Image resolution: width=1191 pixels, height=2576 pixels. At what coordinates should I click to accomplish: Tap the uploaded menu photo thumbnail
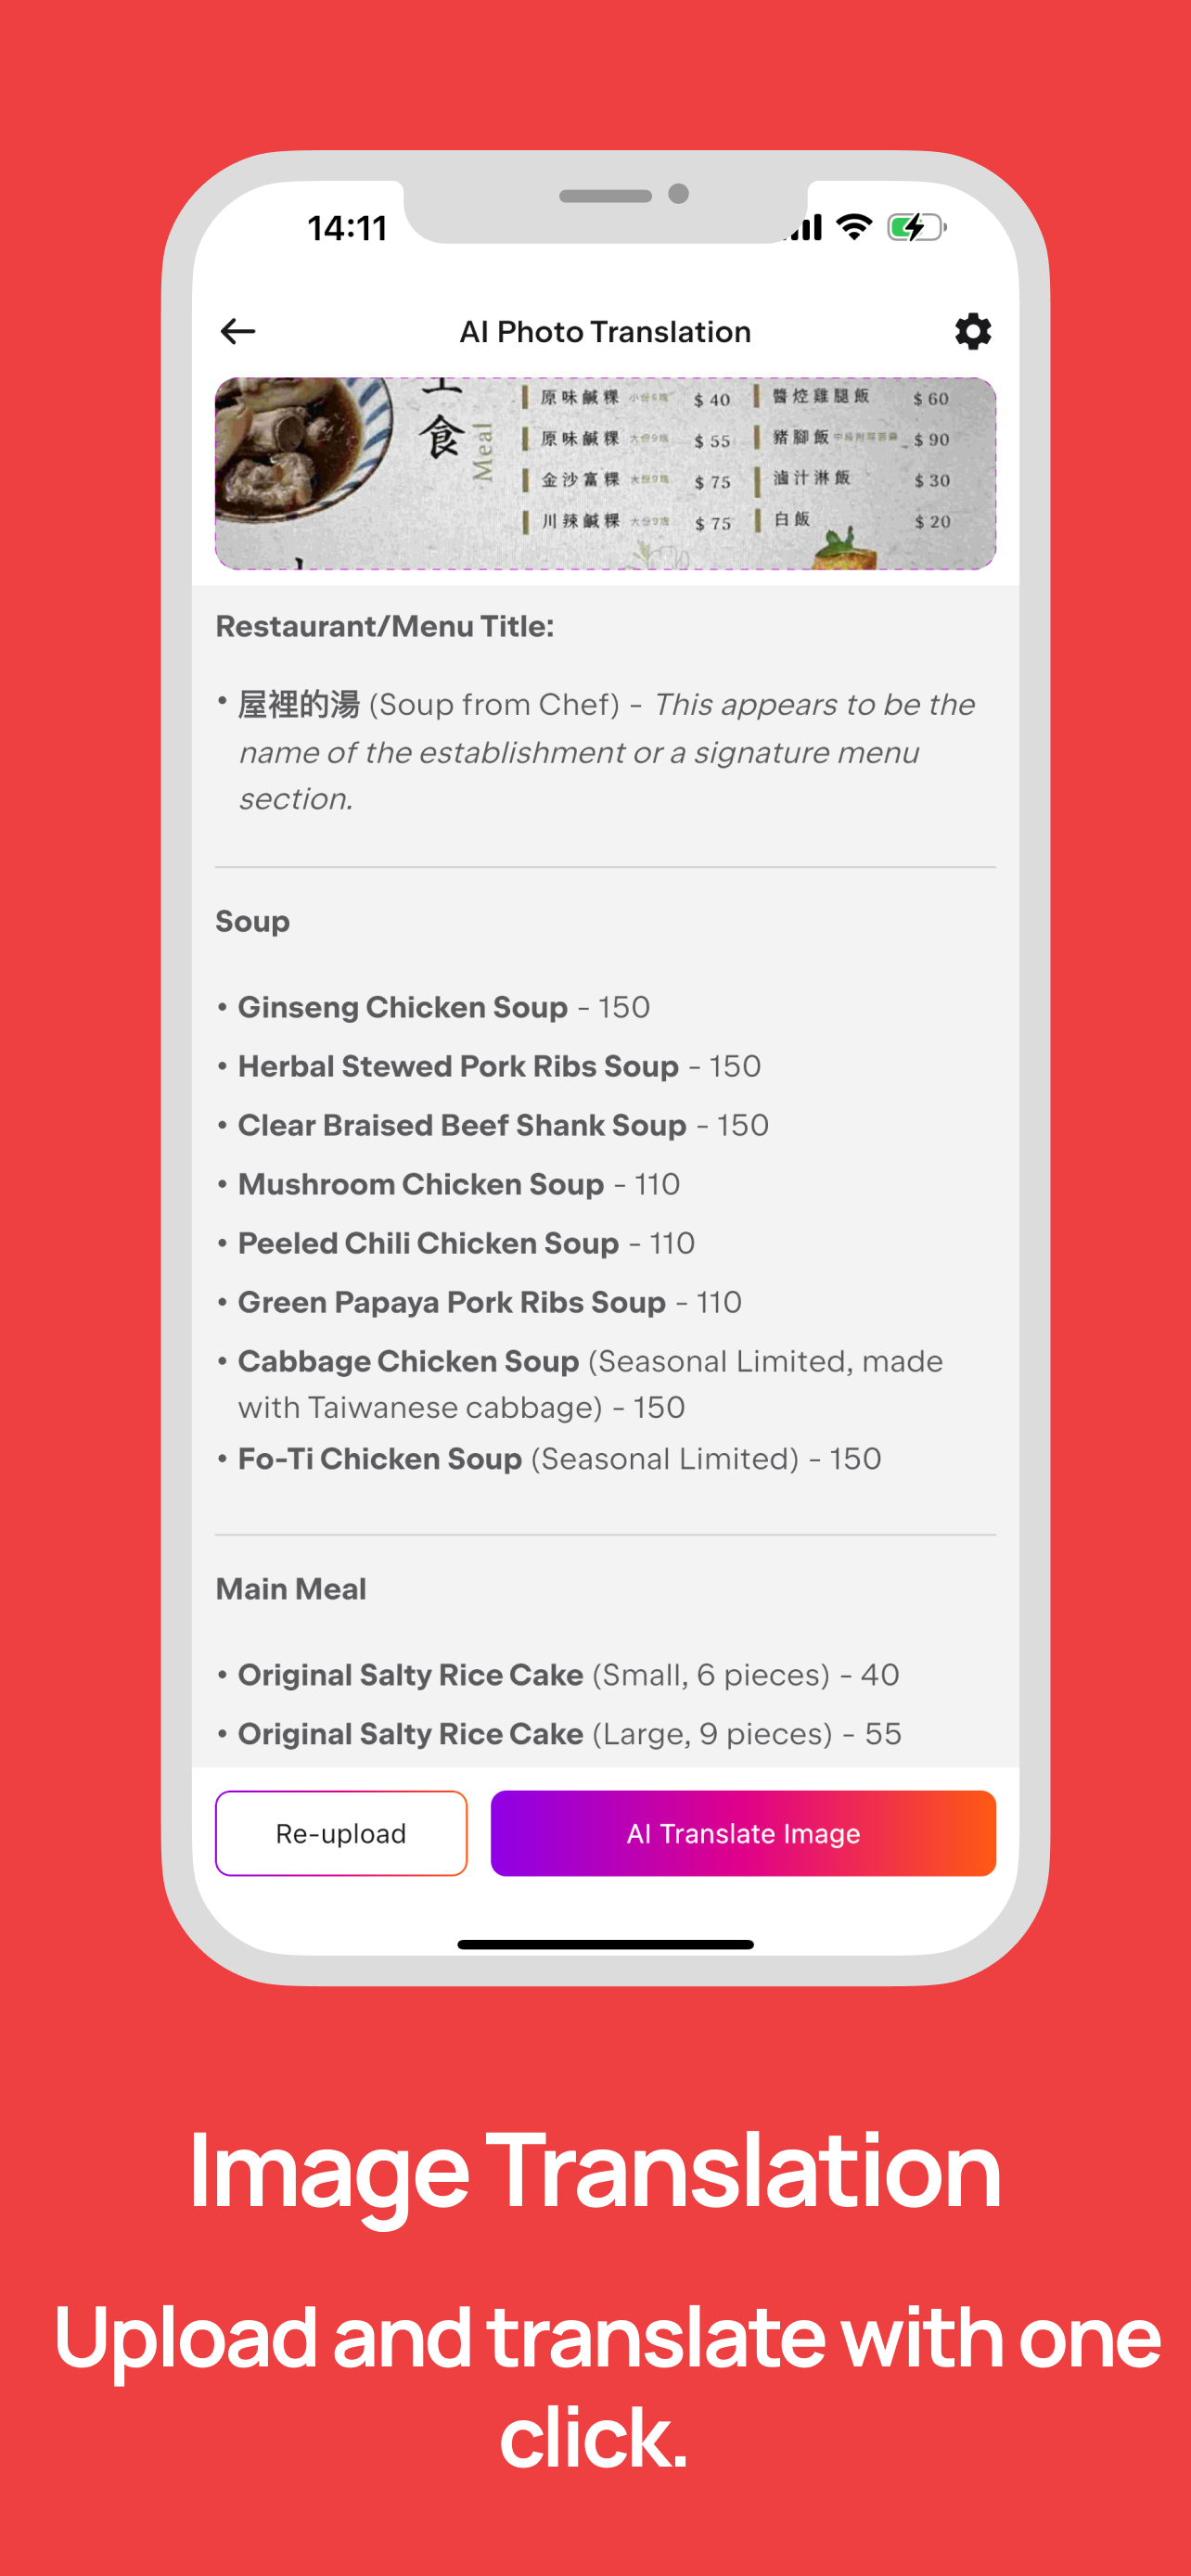(605, 473)
